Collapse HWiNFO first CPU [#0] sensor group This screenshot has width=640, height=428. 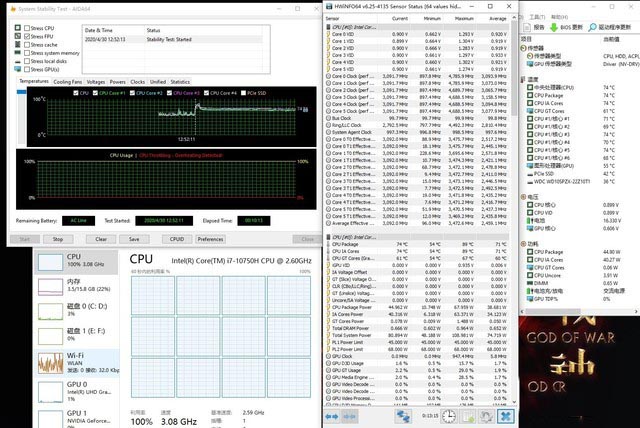pos(329,27)
